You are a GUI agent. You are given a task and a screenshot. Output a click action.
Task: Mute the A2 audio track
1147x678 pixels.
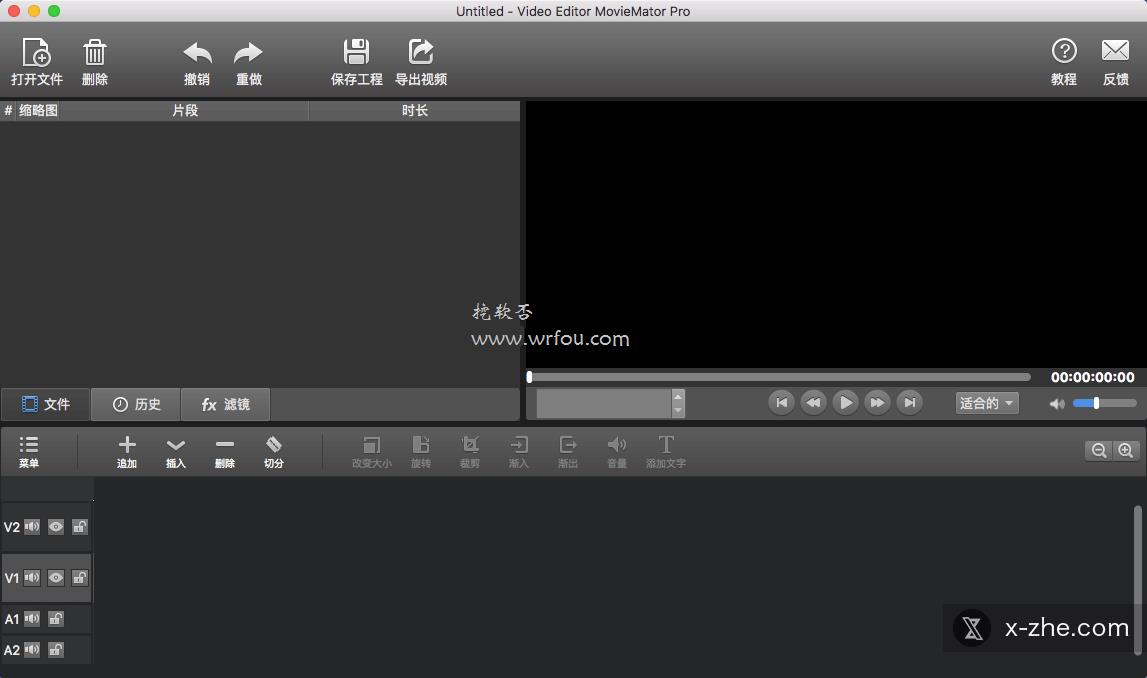point(32,649)
